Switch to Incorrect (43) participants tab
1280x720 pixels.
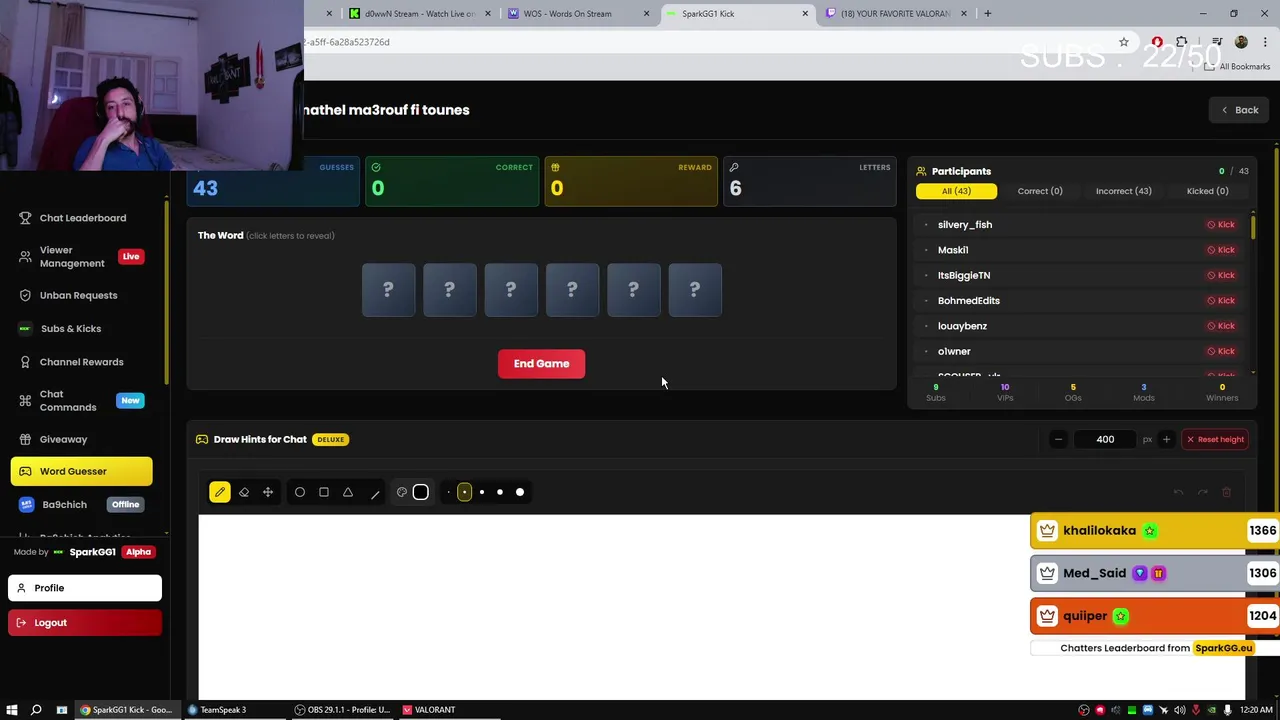[x=1123, y=191]
